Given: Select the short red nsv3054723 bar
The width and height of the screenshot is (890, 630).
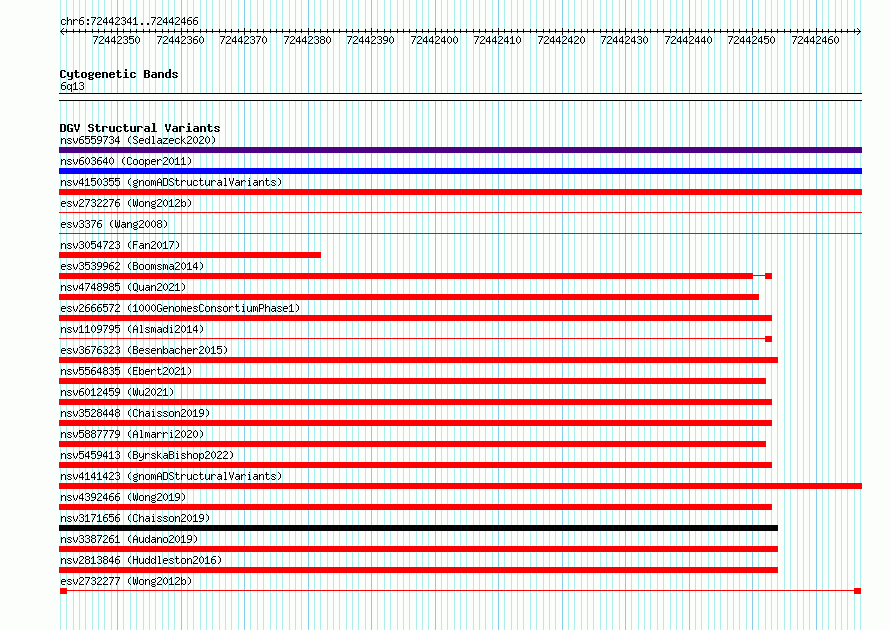Looking at the screenshot, I should pyautogui.click(x=190, y=255).
